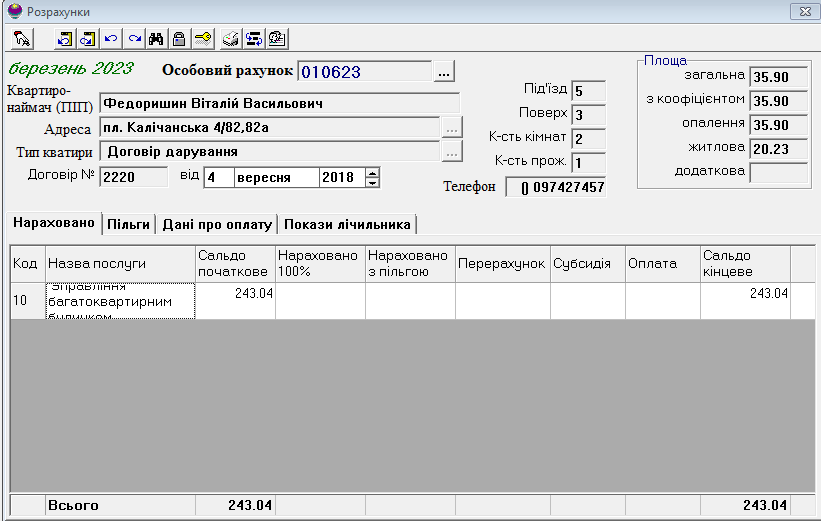The width and height of the screenshot is (821, 521).
Task: Open search with the binoculars icon
Action: [x=156, y=39]
